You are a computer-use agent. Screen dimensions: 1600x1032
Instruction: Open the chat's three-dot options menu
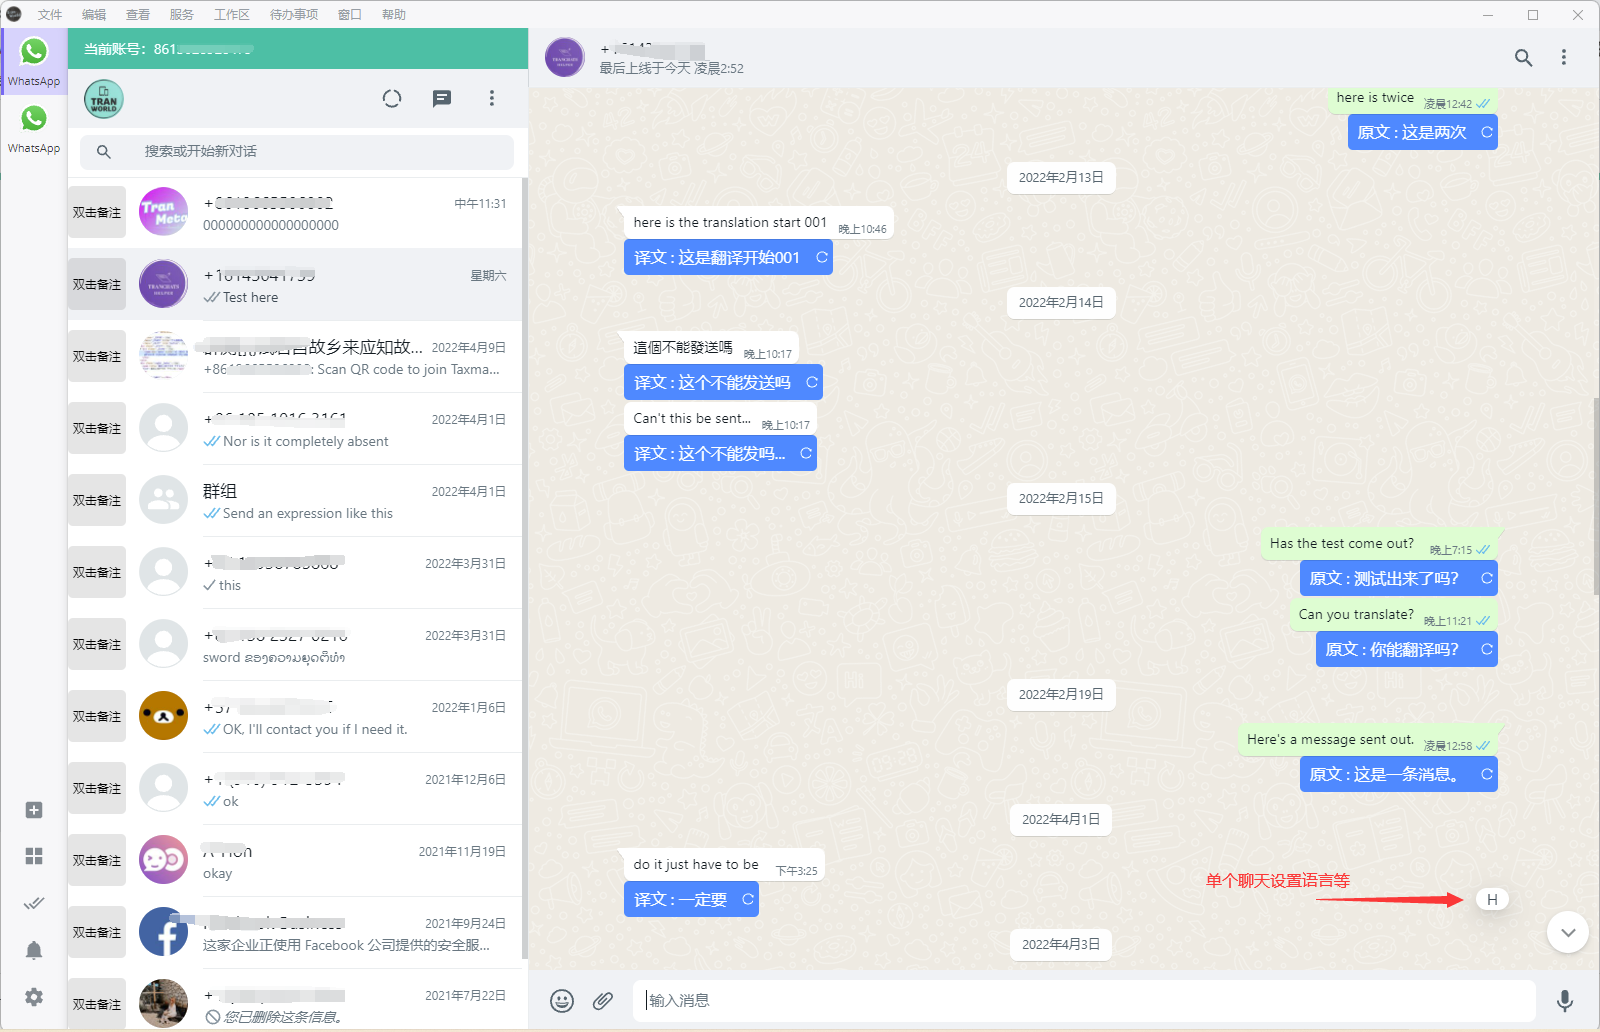[x=1565, y=57]
